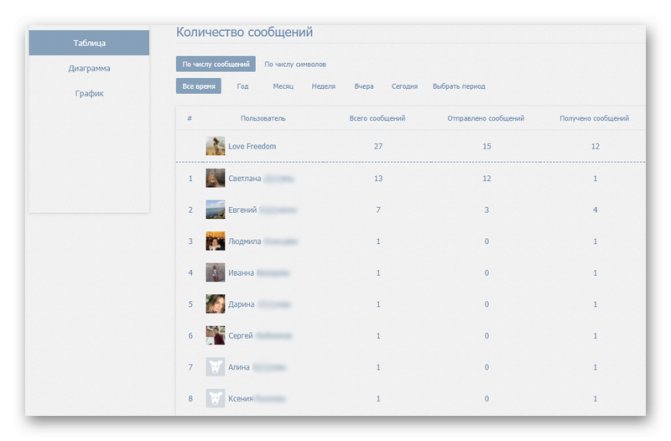The image size is (671, 441).
Task: Sort by Всего сообщений column header
Action: click(x=377, y=118)
